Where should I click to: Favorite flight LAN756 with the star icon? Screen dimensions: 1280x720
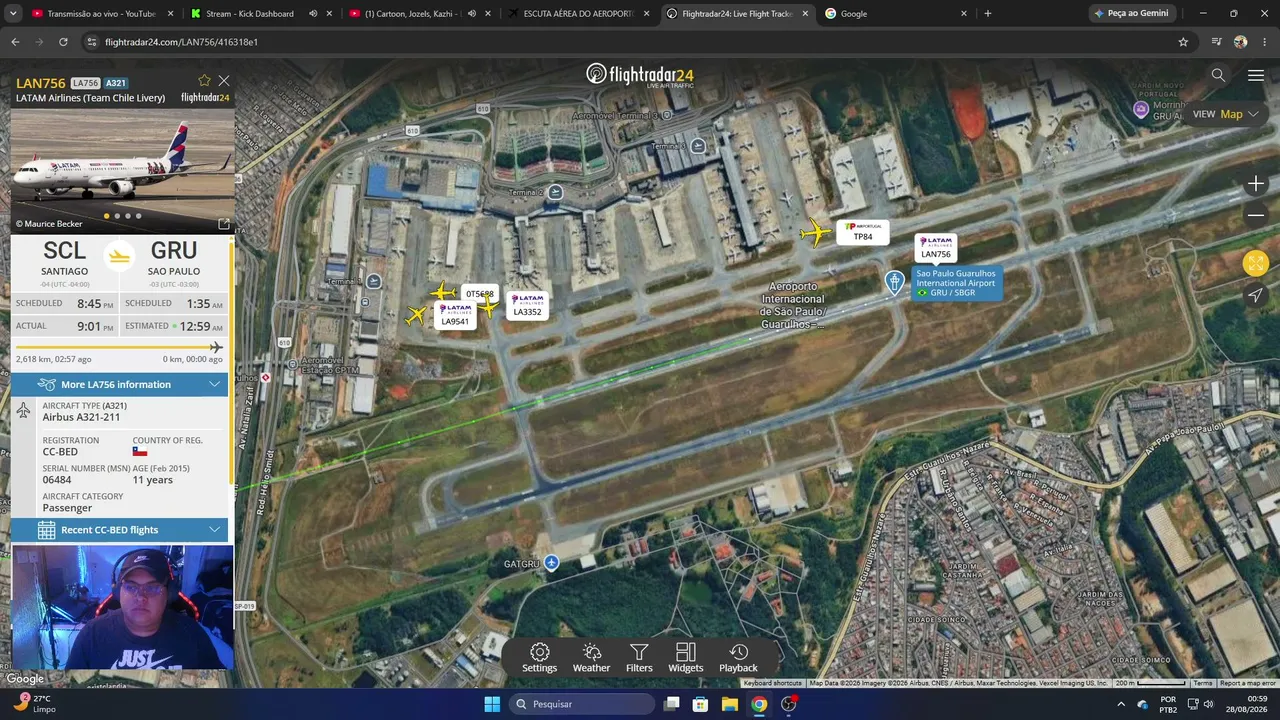click(204, 81)
